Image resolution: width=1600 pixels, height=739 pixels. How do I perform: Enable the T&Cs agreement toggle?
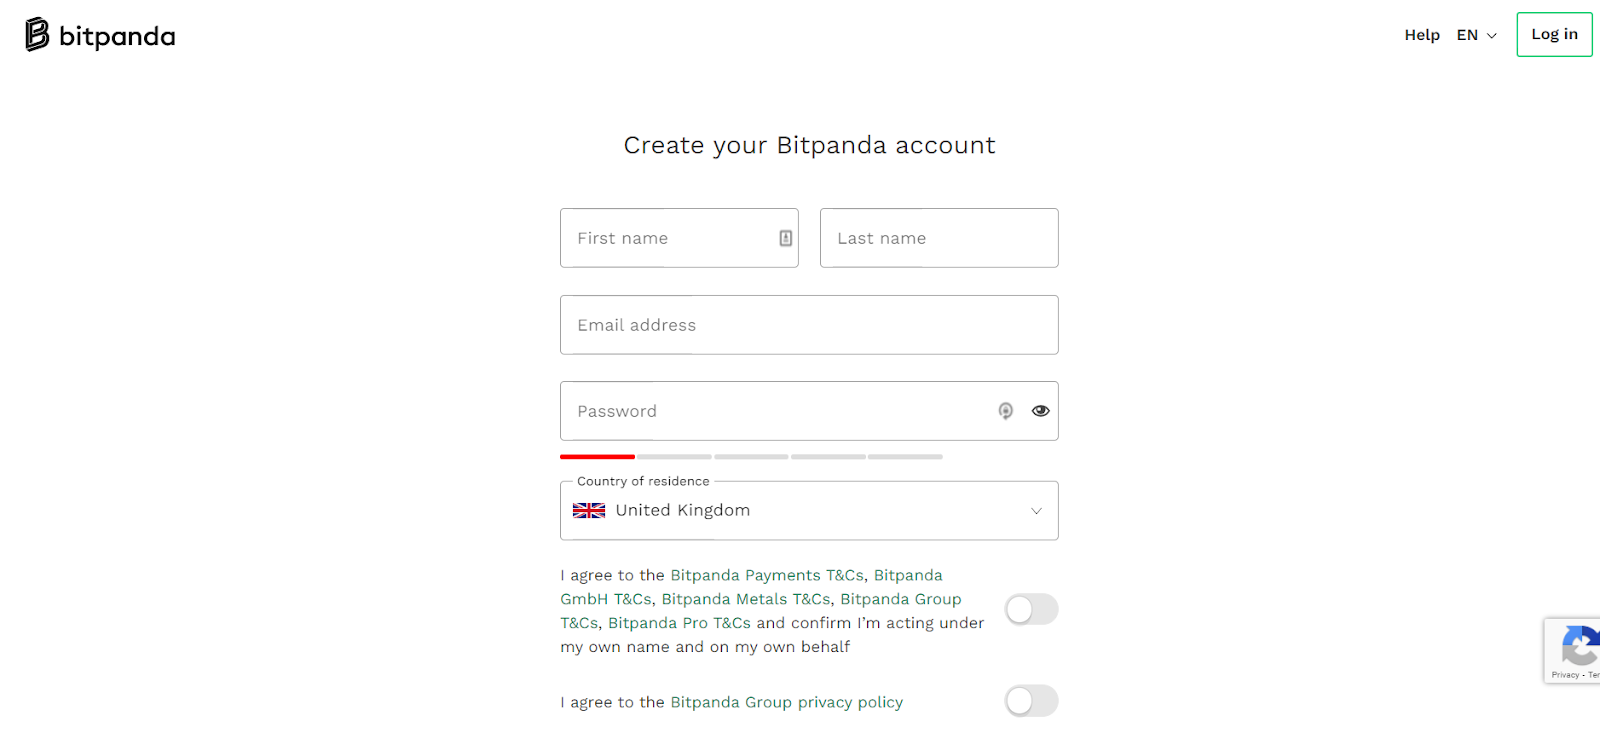click(1031, 609)
